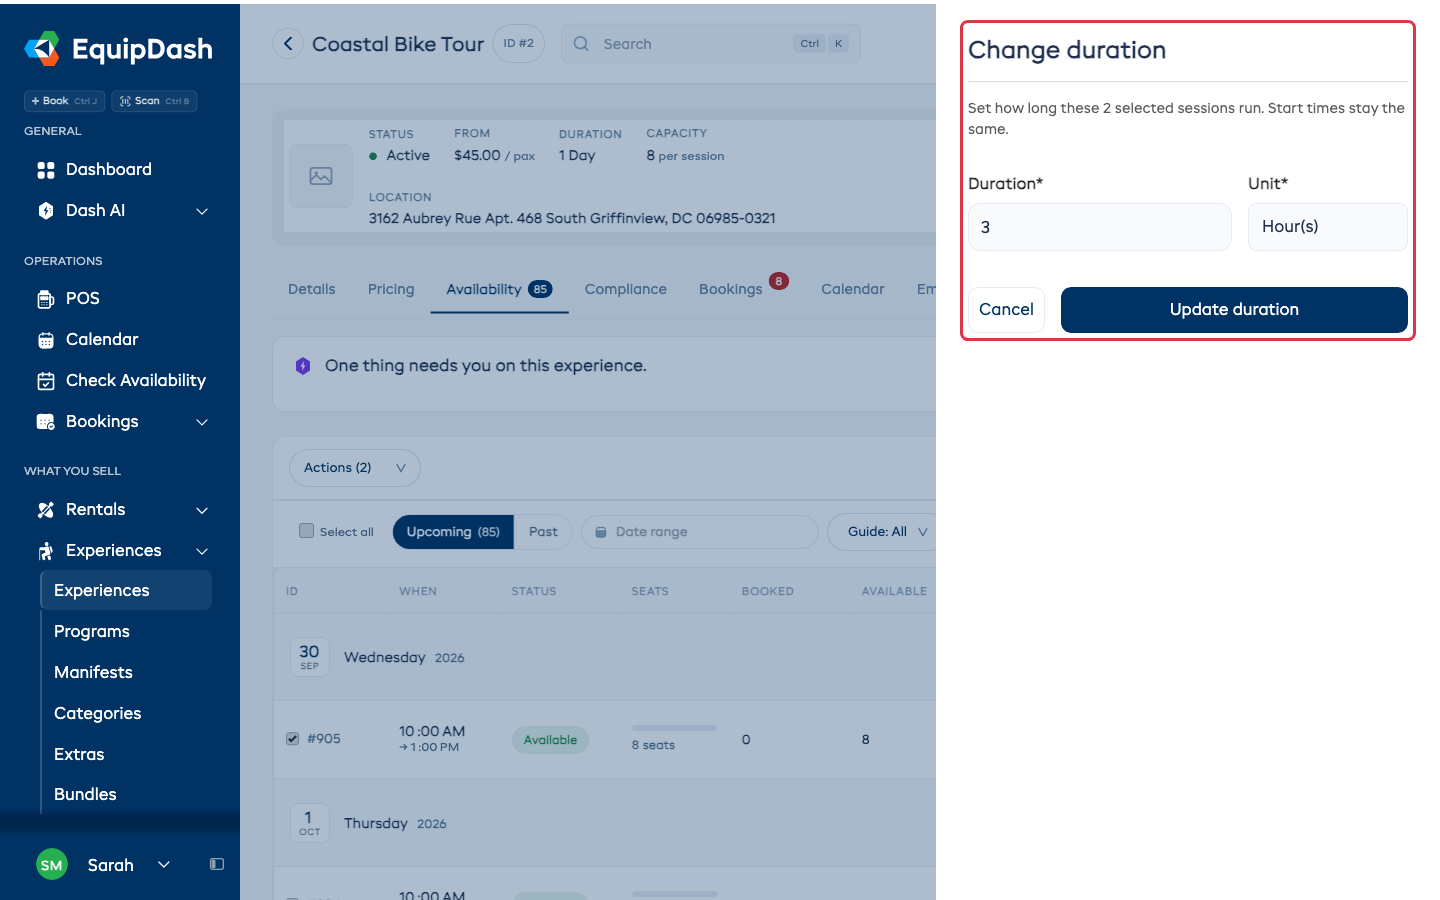Open Sarah's user menu chevron
Screen dimensions: 1440x900
click(164, 865)
